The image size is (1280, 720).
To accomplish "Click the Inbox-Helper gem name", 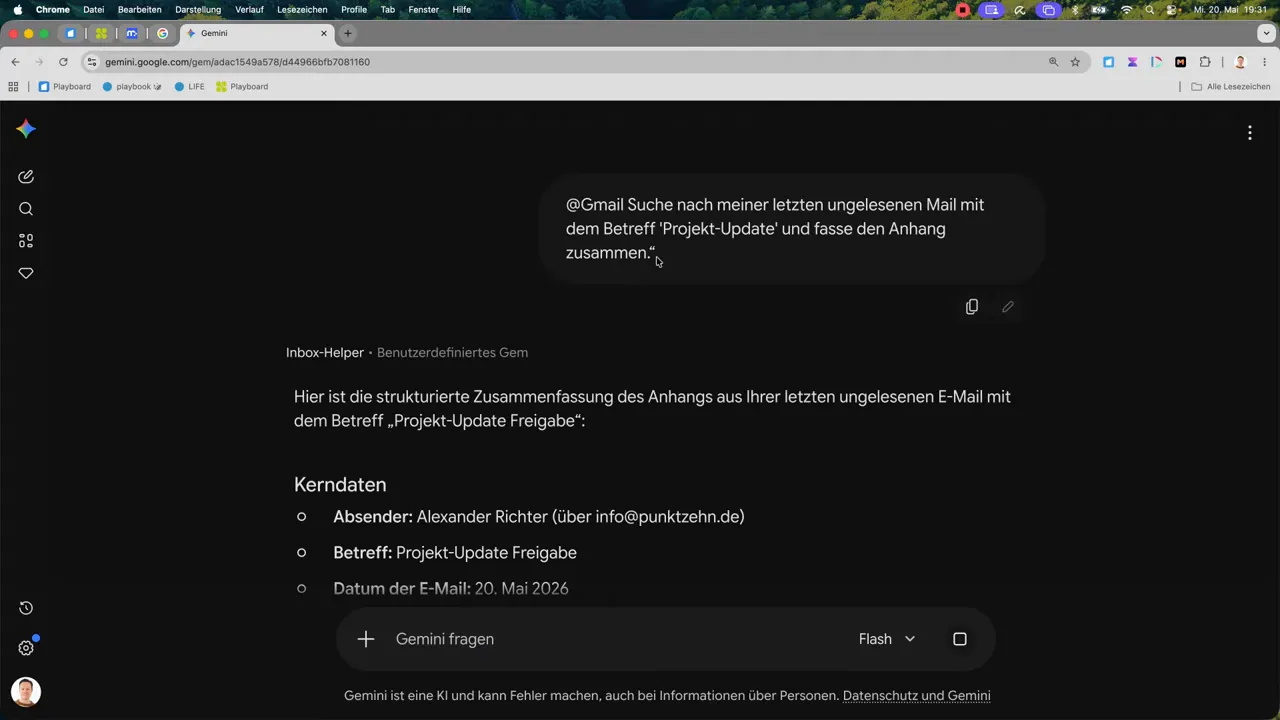I will (325, 353).
